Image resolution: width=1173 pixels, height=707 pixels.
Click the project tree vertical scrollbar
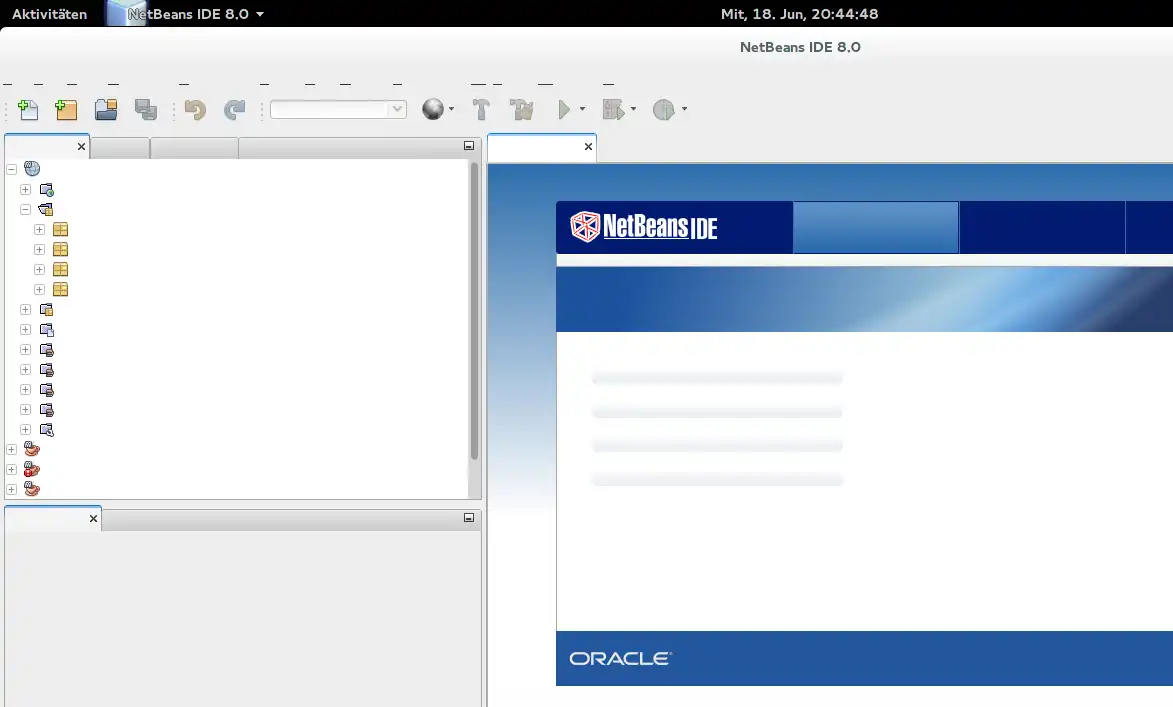(x=474, y=310)
